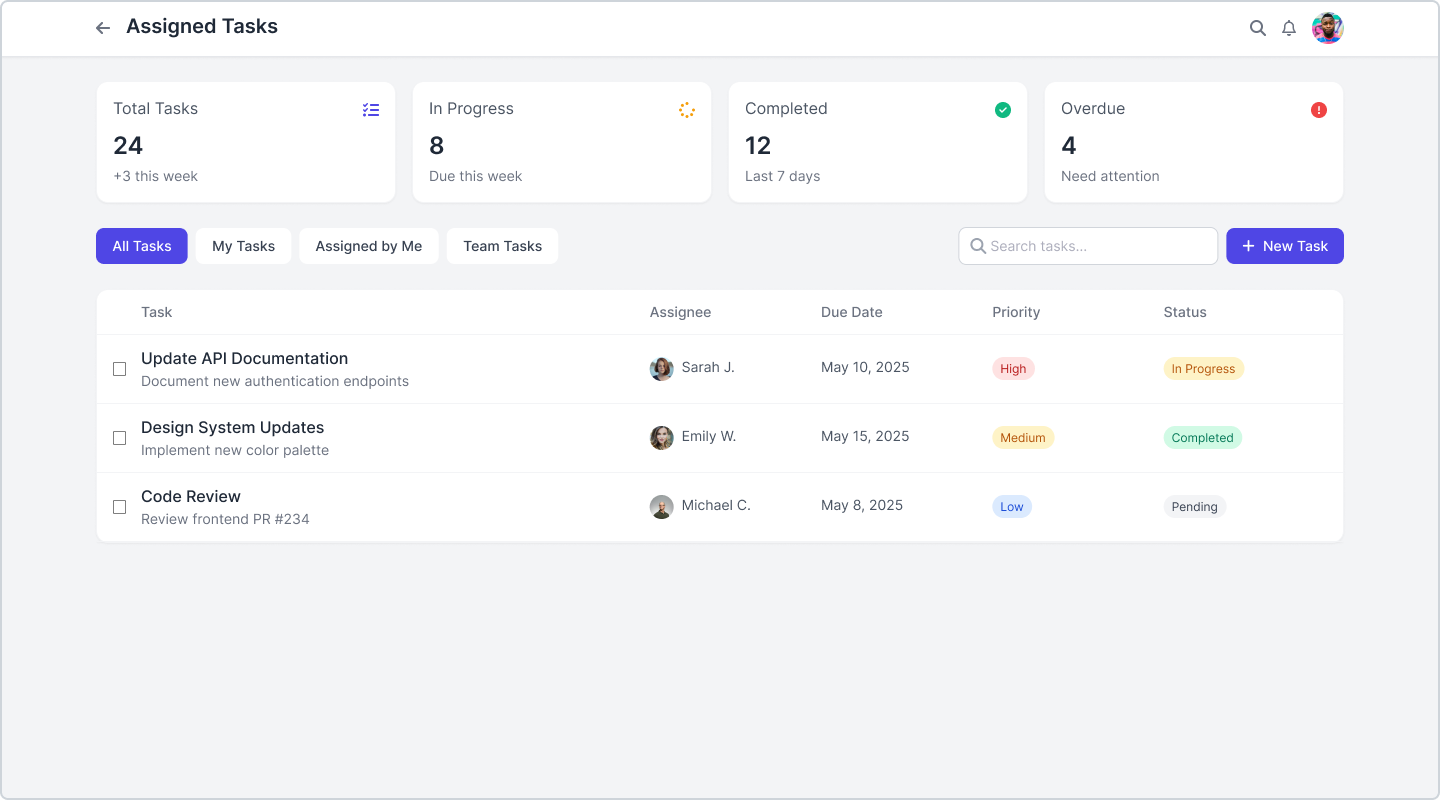
Task: Click the In Progress status badge
Action: (1203, 369)
